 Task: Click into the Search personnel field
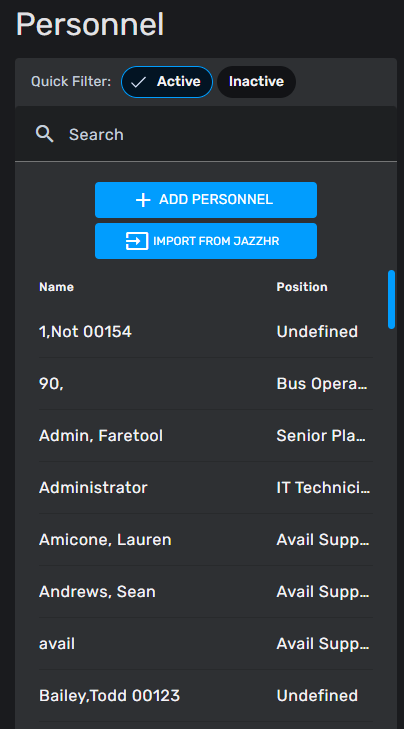[x=206, y=134]
